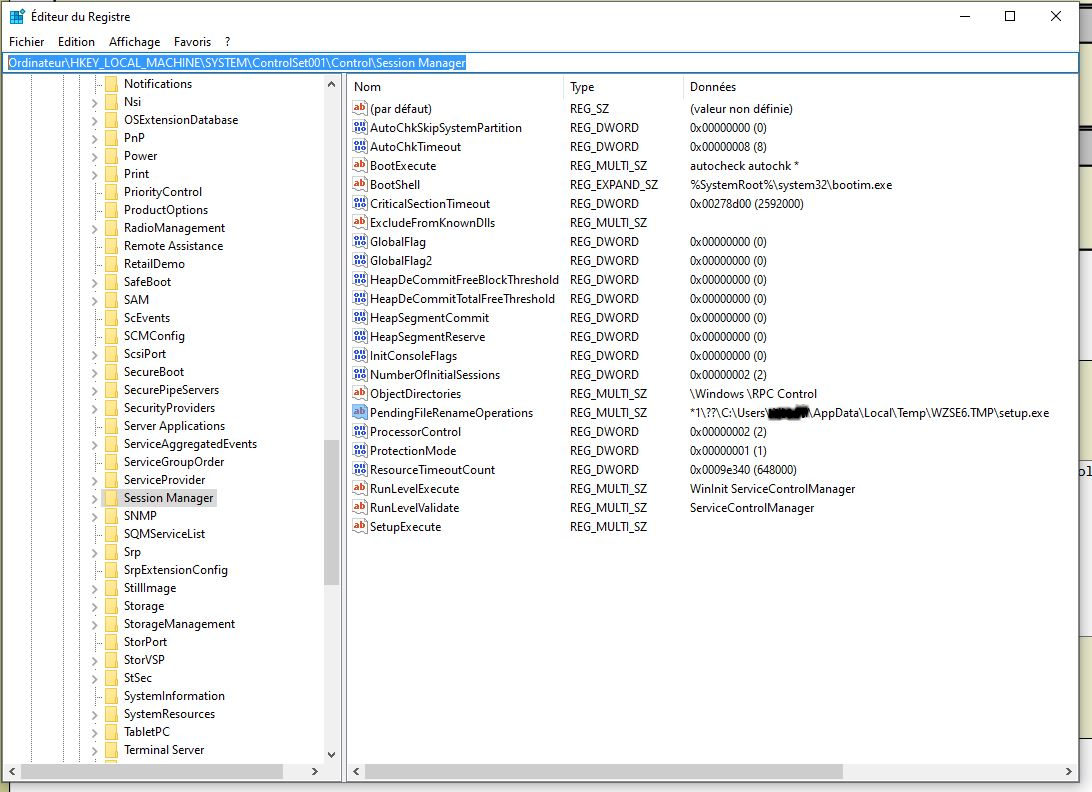Select the Remote Assistance tree key
Viewport: 1092px width, 792px height.
(173, 246)
